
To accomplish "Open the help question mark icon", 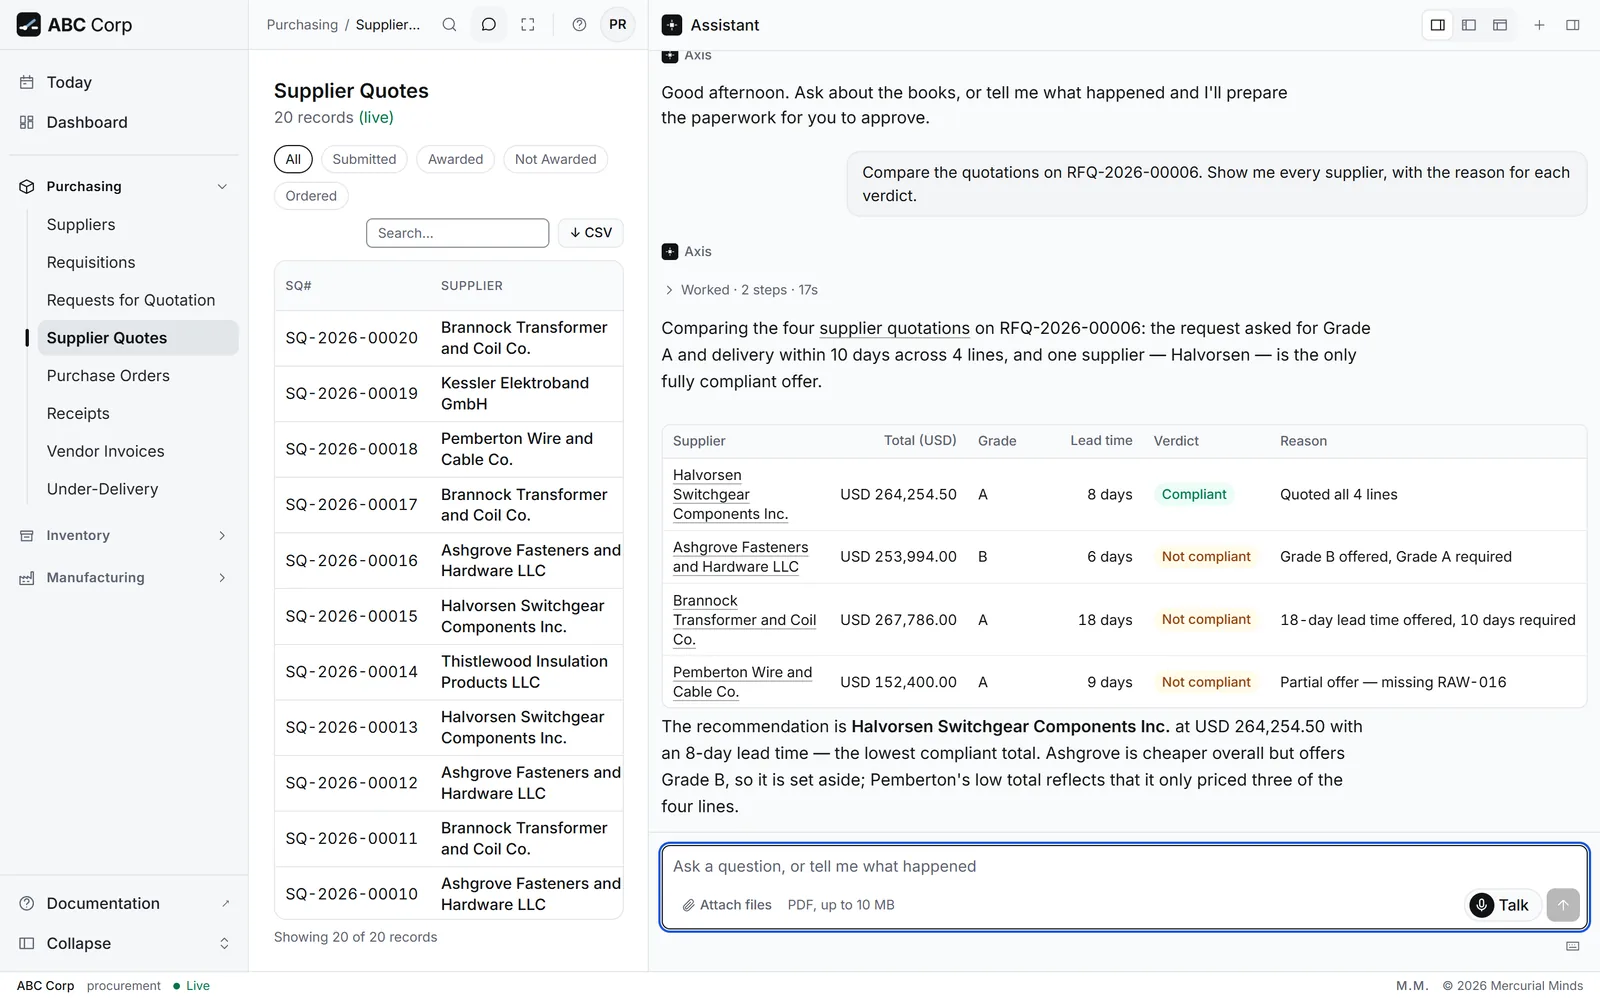I will 579,25.
